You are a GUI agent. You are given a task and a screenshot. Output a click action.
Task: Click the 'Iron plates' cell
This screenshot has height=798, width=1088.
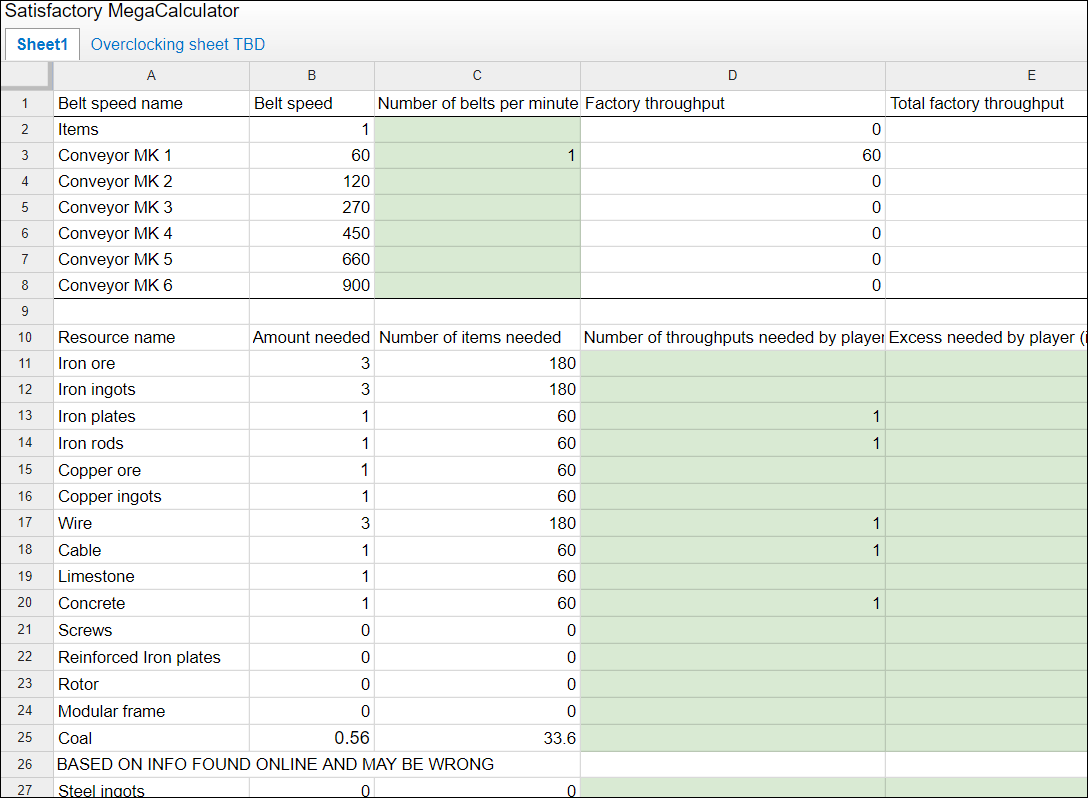pos(151,416)
